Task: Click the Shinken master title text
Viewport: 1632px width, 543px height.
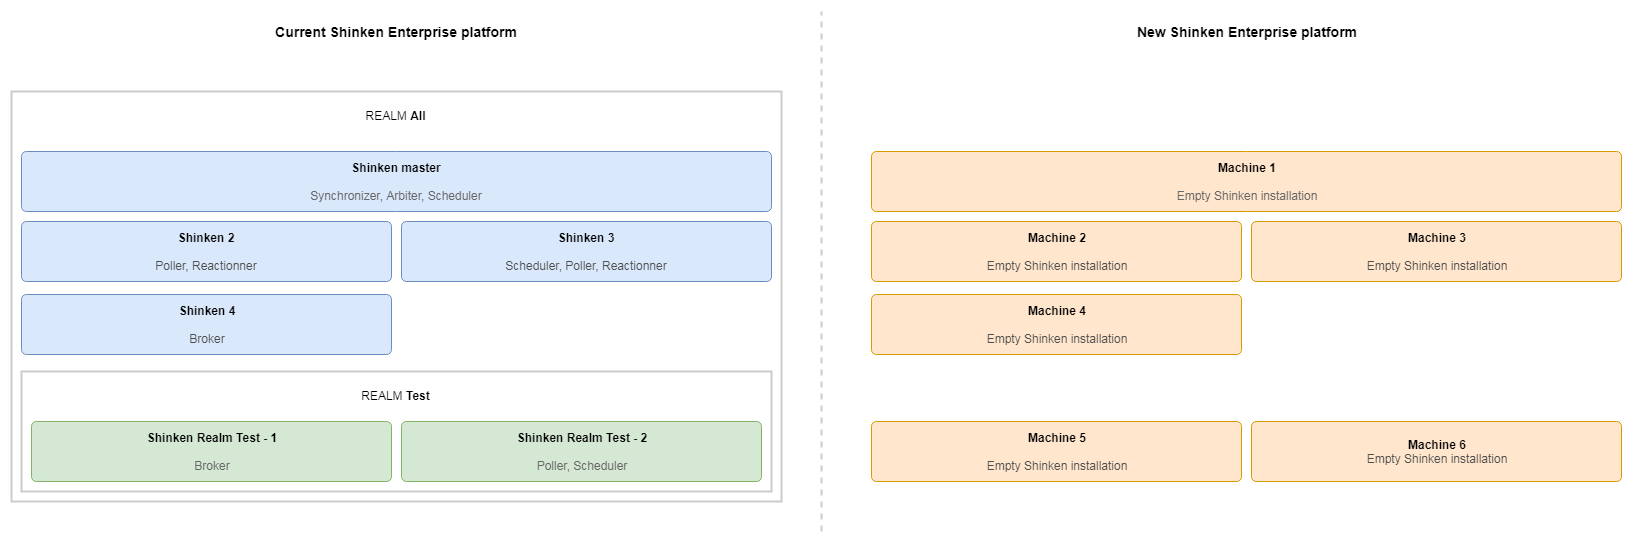Action: tap(396, 168)
